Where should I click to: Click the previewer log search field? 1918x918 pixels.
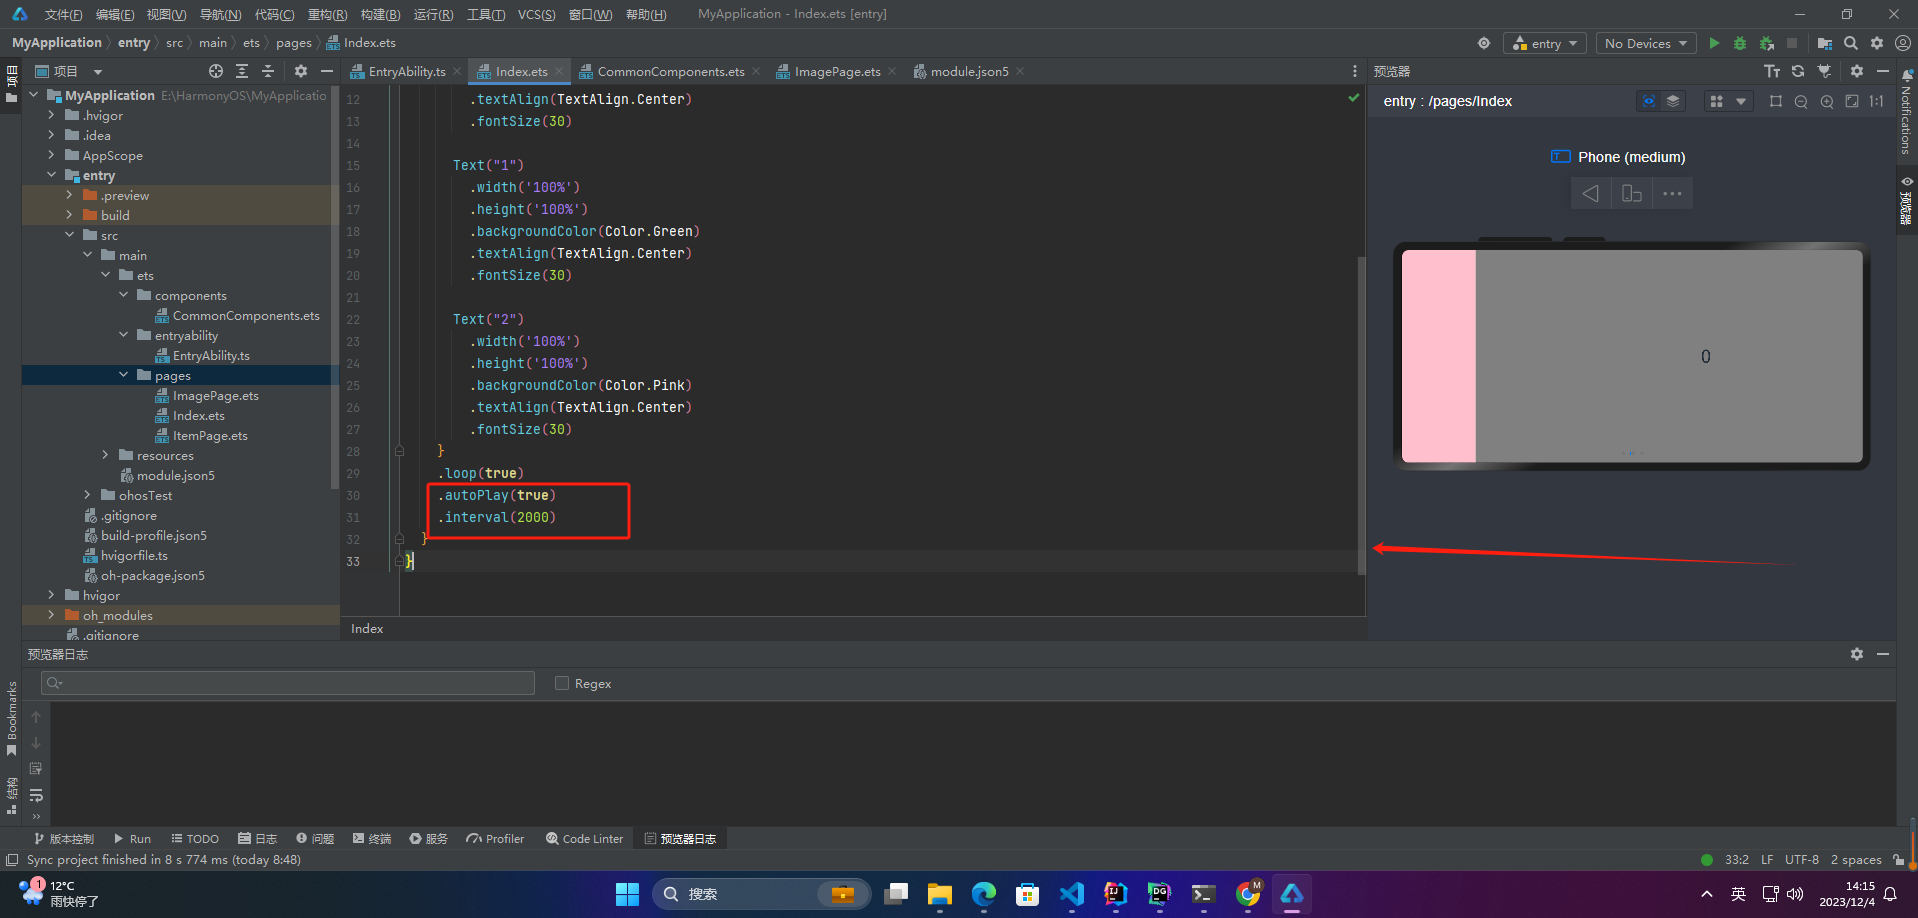coord(288,683)
